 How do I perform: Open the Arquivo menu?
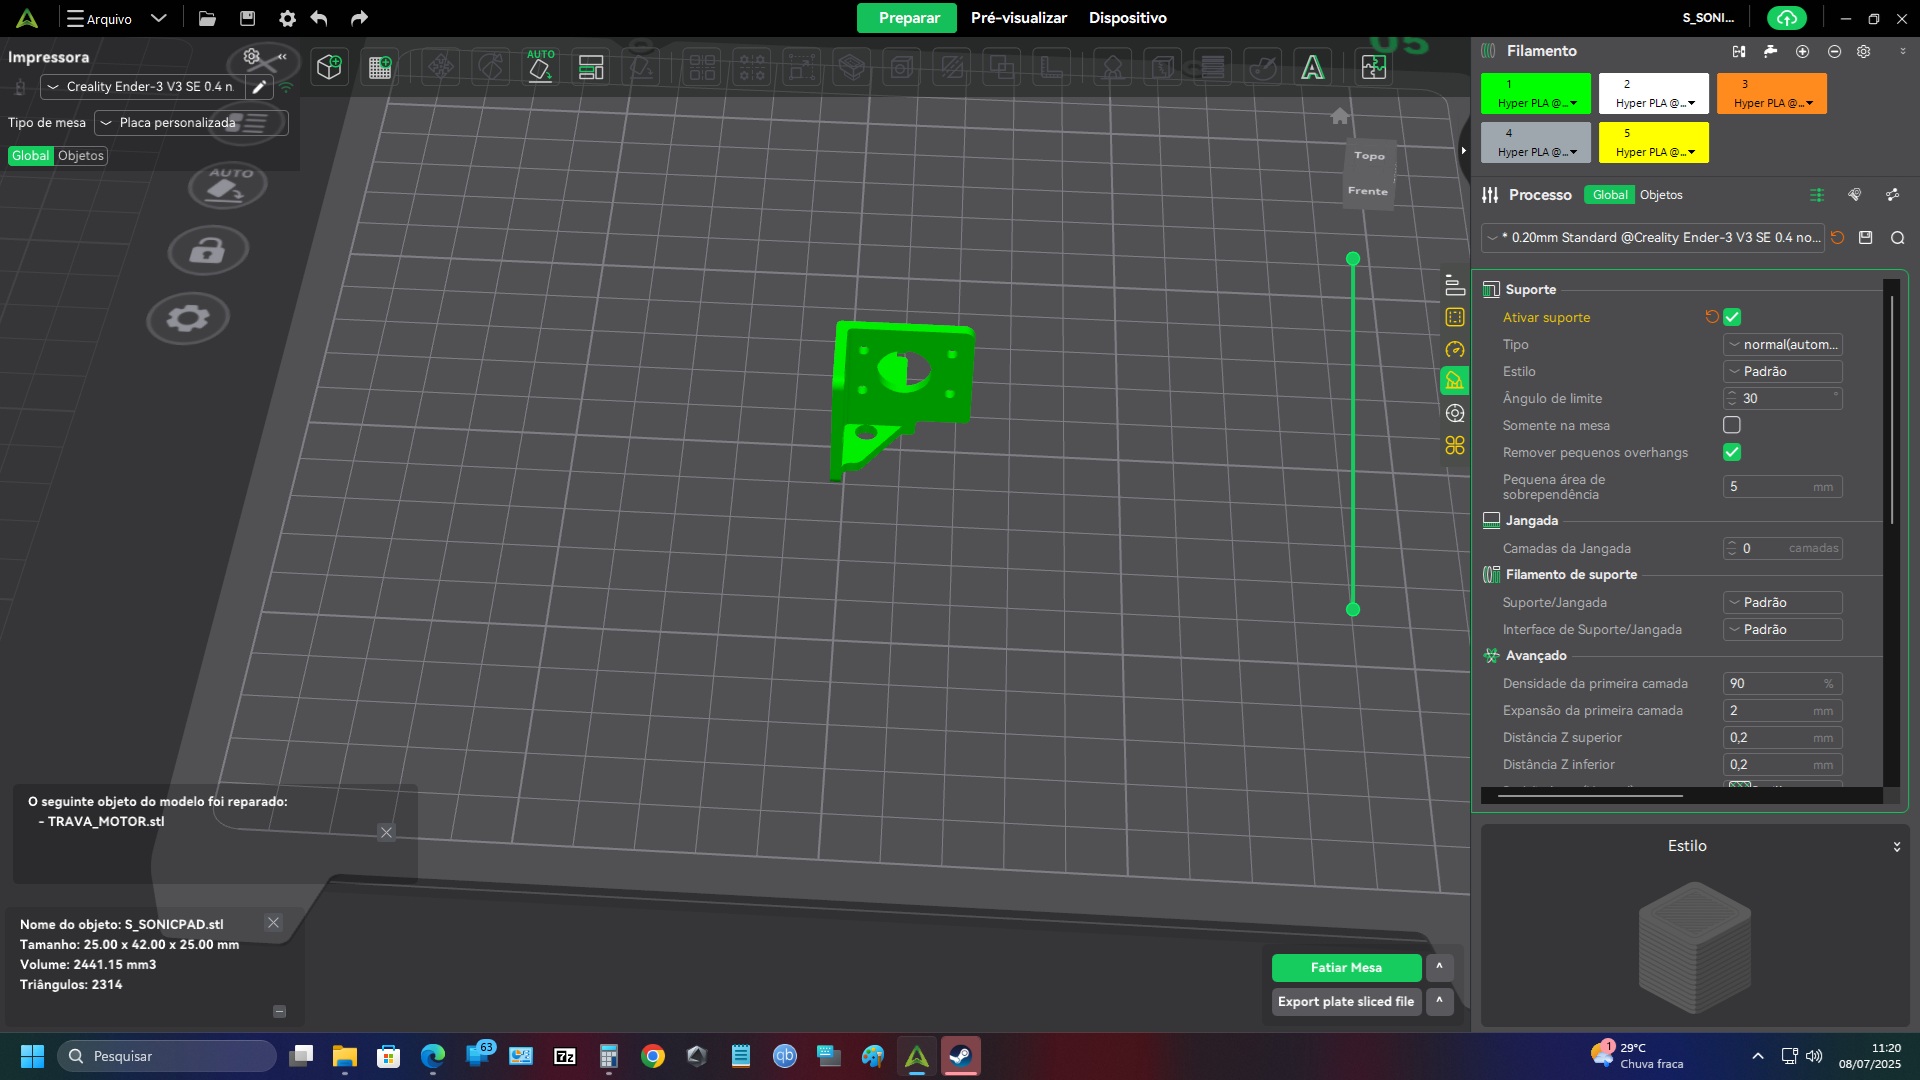point(99,19)
